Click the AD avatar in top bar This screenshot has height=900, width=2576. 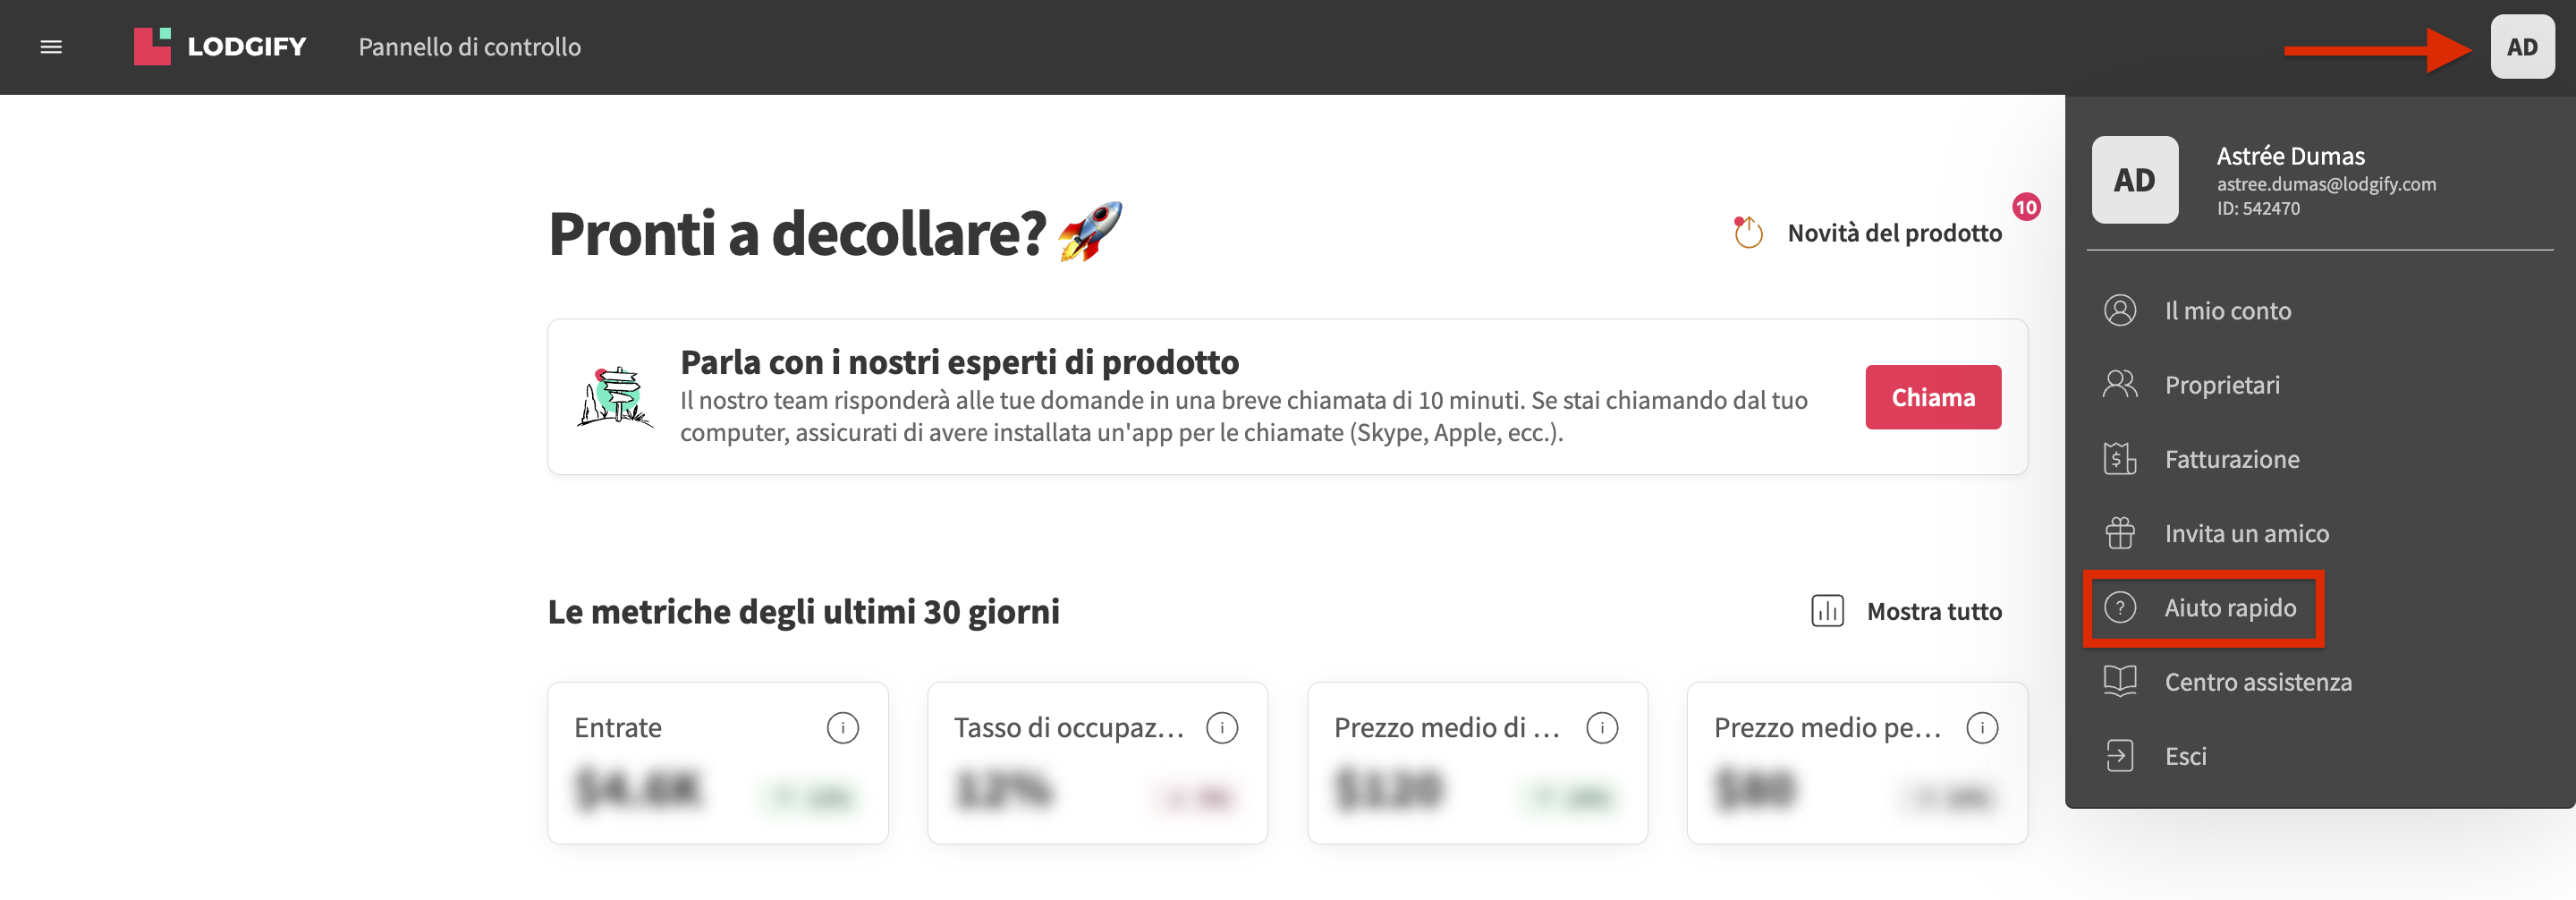[2521, 47]
